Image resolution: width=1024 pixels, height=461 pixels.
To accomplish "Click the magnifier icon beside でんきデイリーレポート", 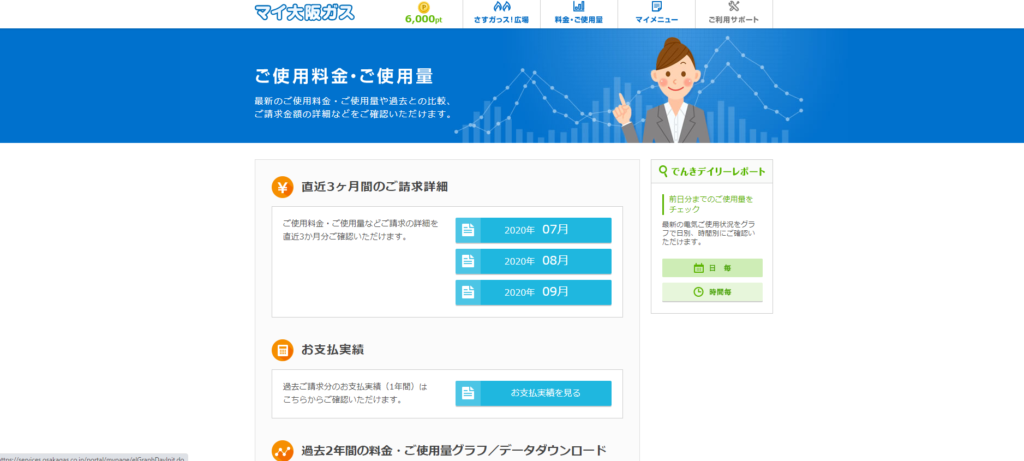I will (x=663, y=172).
